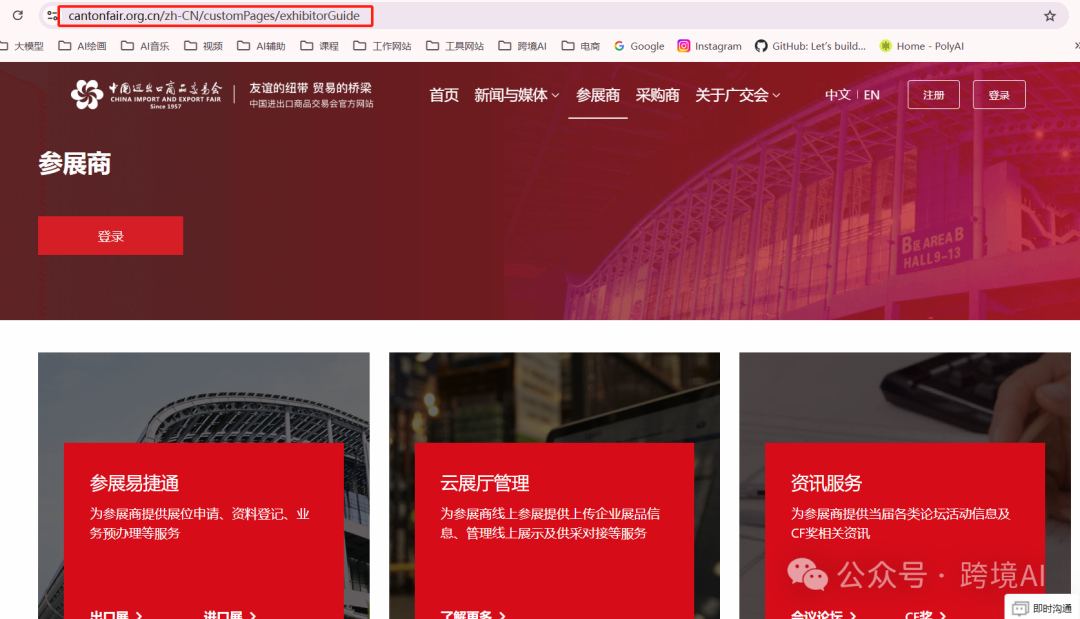This screenshot has width=1080, height=619.
Task: Open the 电商 bookmark folder
Action: pyautogui.click(x=581, y=46)
